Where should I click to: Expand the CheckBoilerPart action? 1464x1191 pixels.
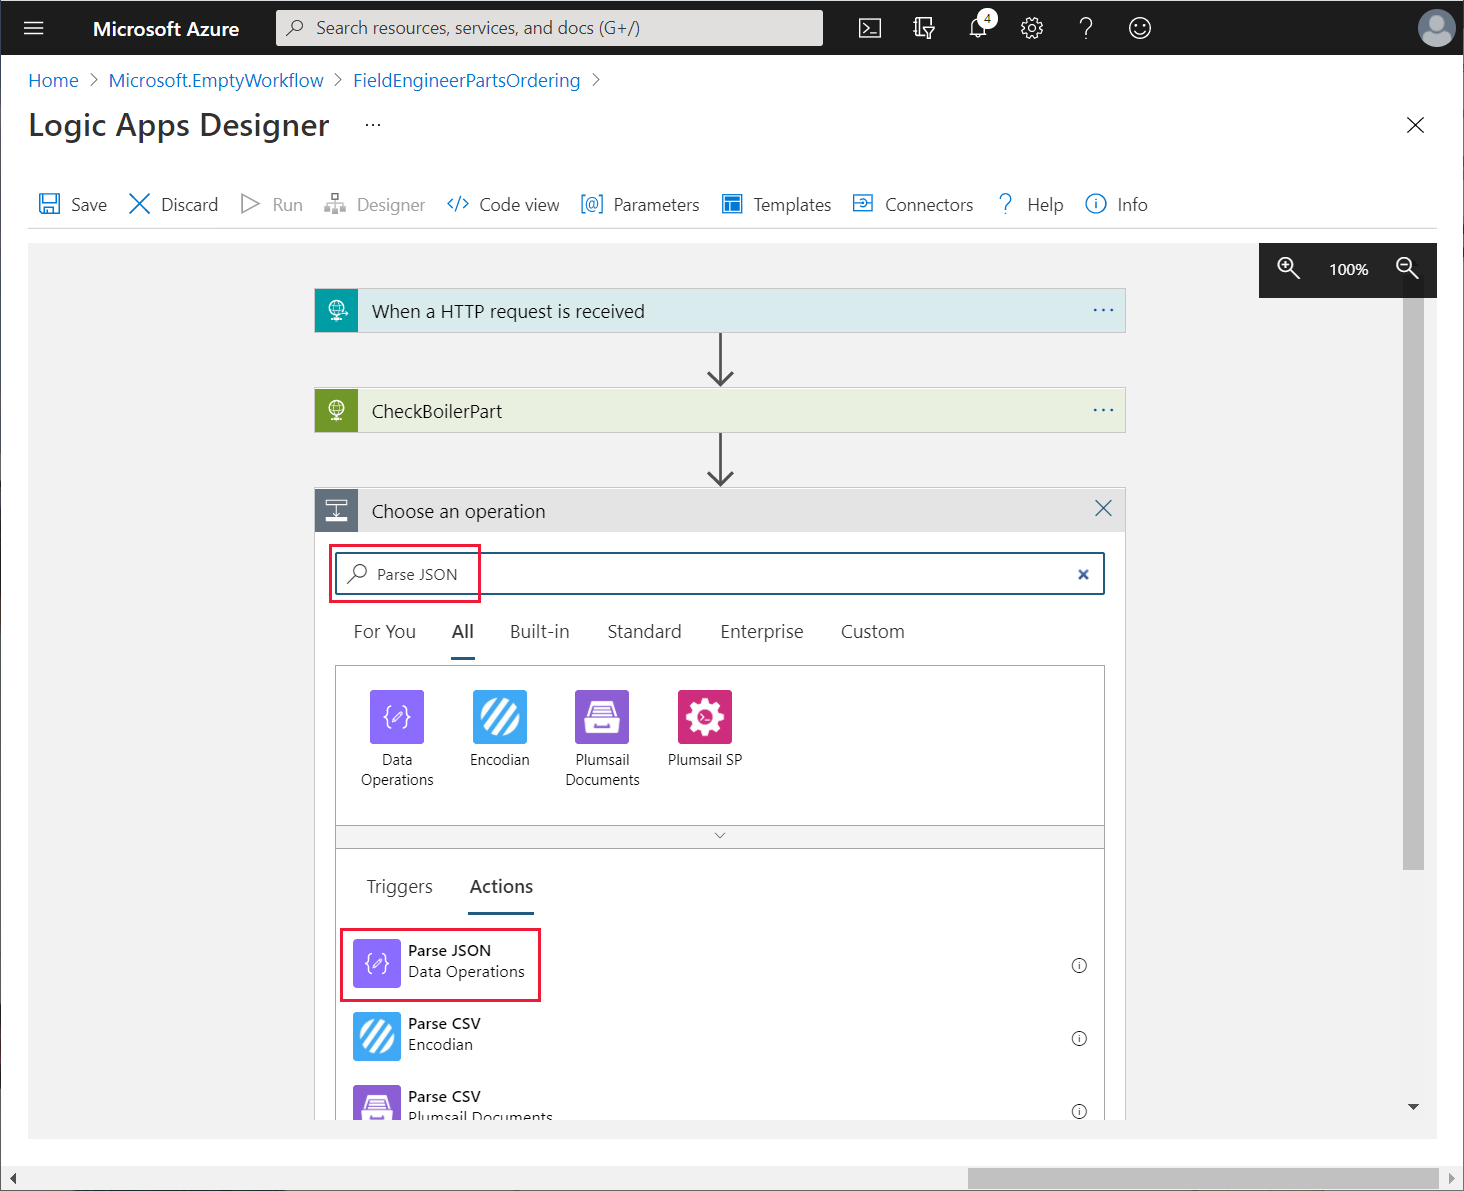tap(720, 411)
